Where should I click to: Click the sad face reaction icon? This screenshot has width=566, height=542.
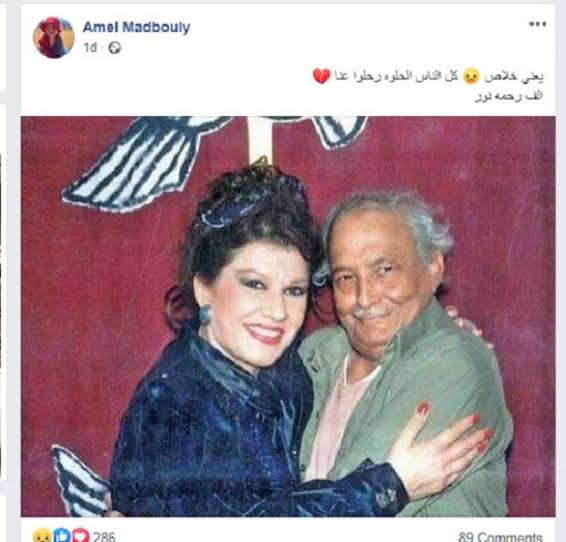(42, 535)
